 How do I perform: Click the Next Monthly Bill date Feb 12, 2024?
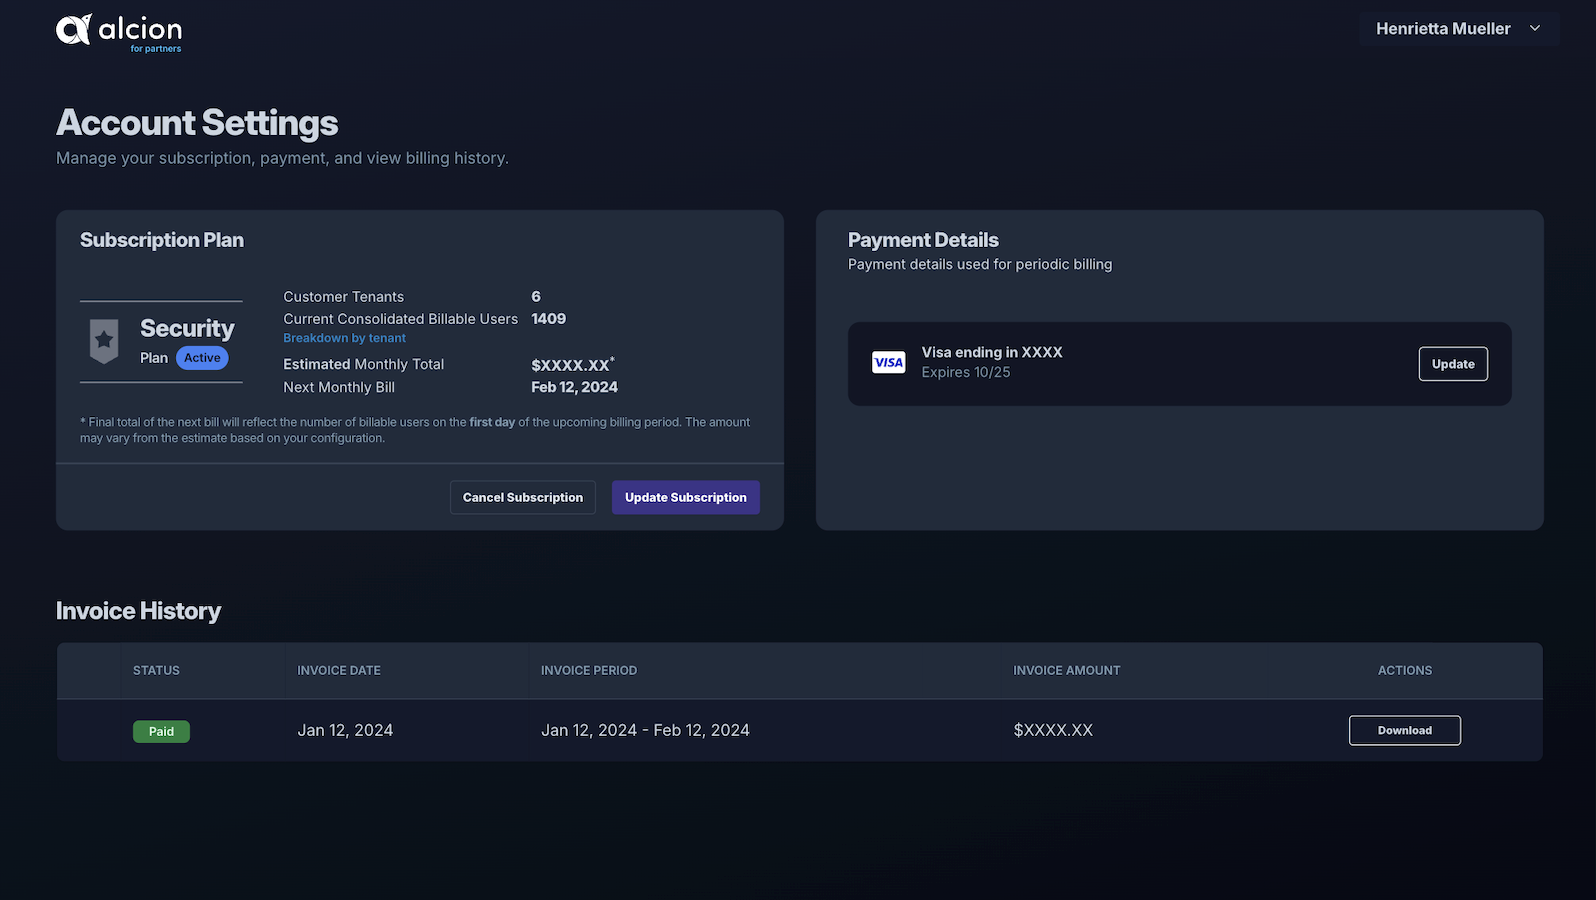[x=574, y=387]
